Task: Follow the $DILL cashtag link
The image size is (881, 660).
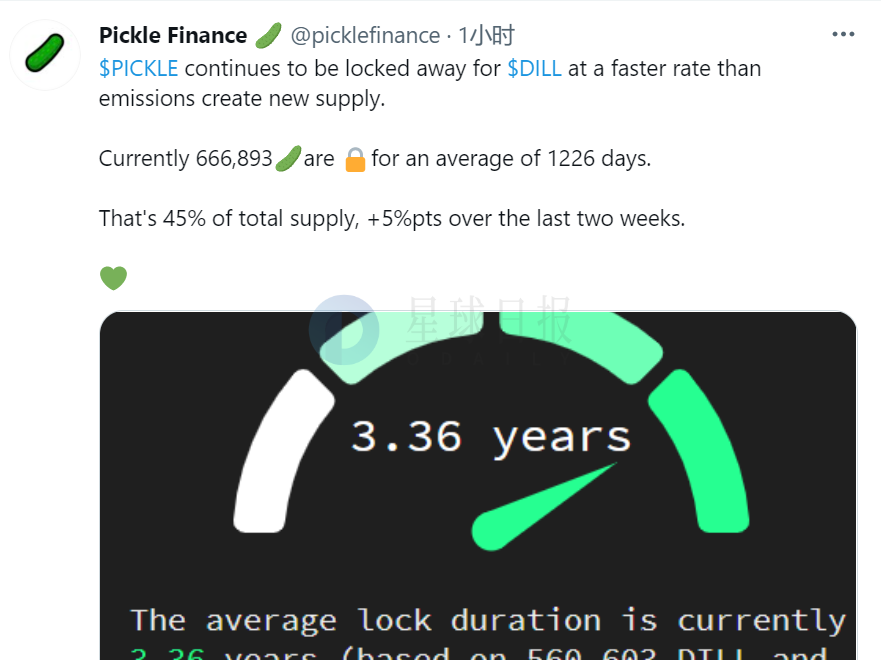Action: (x=534, y=68)
